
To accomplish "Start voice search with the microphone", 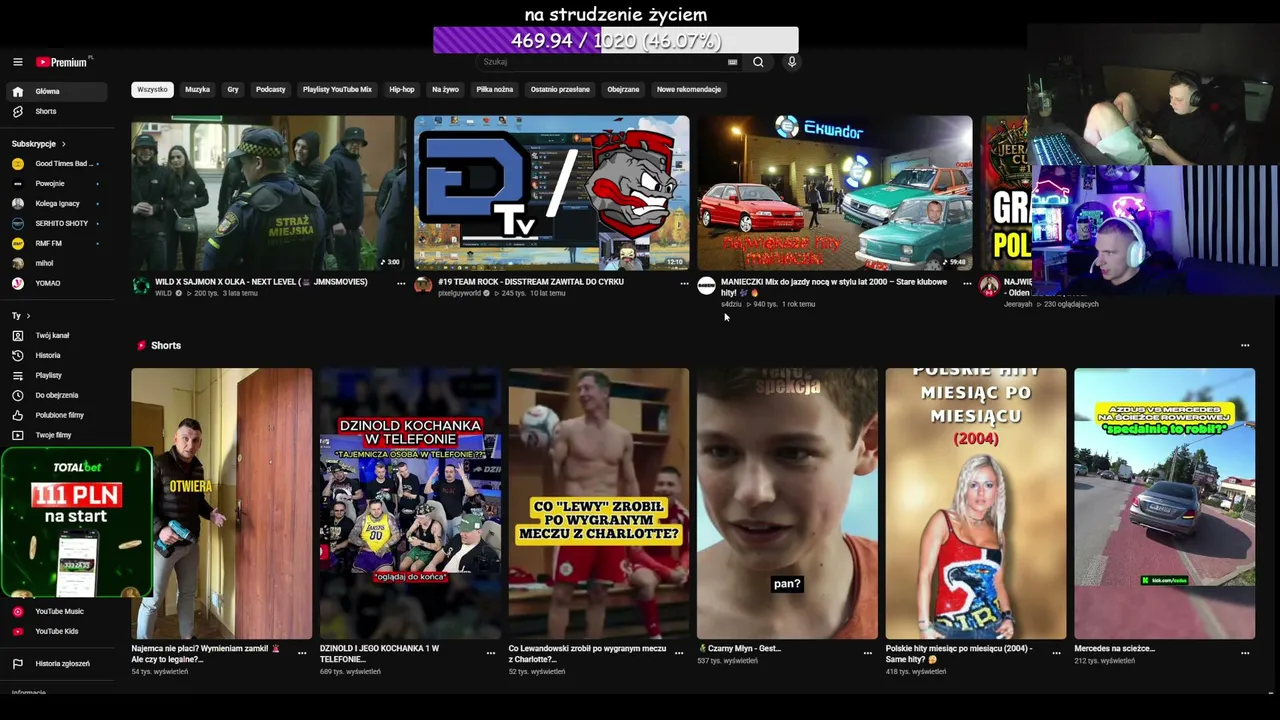I will pyautogui.click(x=792, y=62).
